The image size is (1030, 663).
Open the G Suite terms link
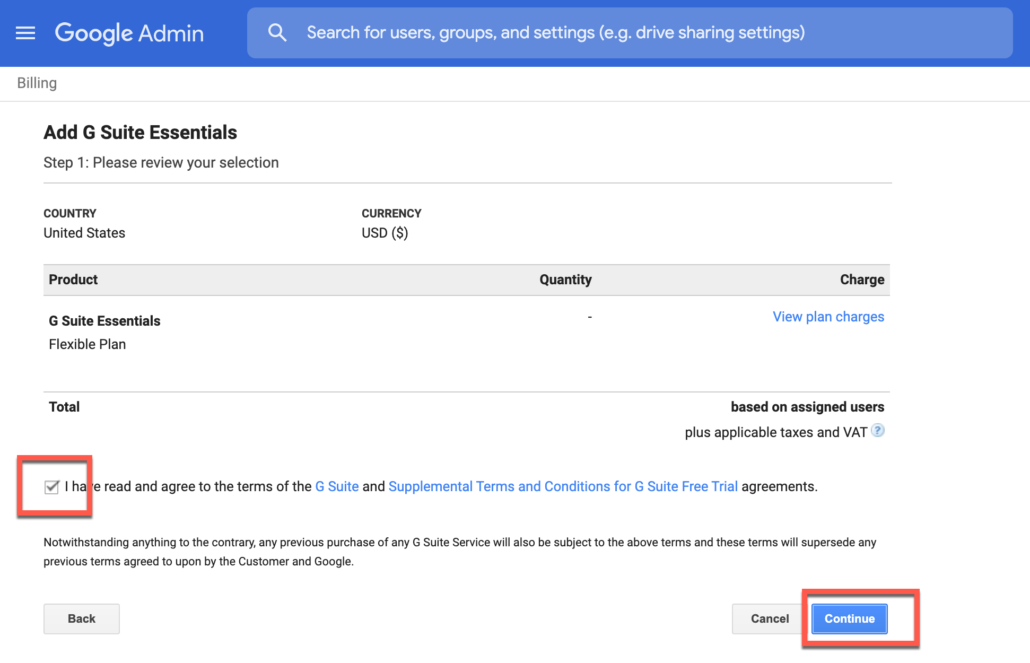tap(337, 487)
